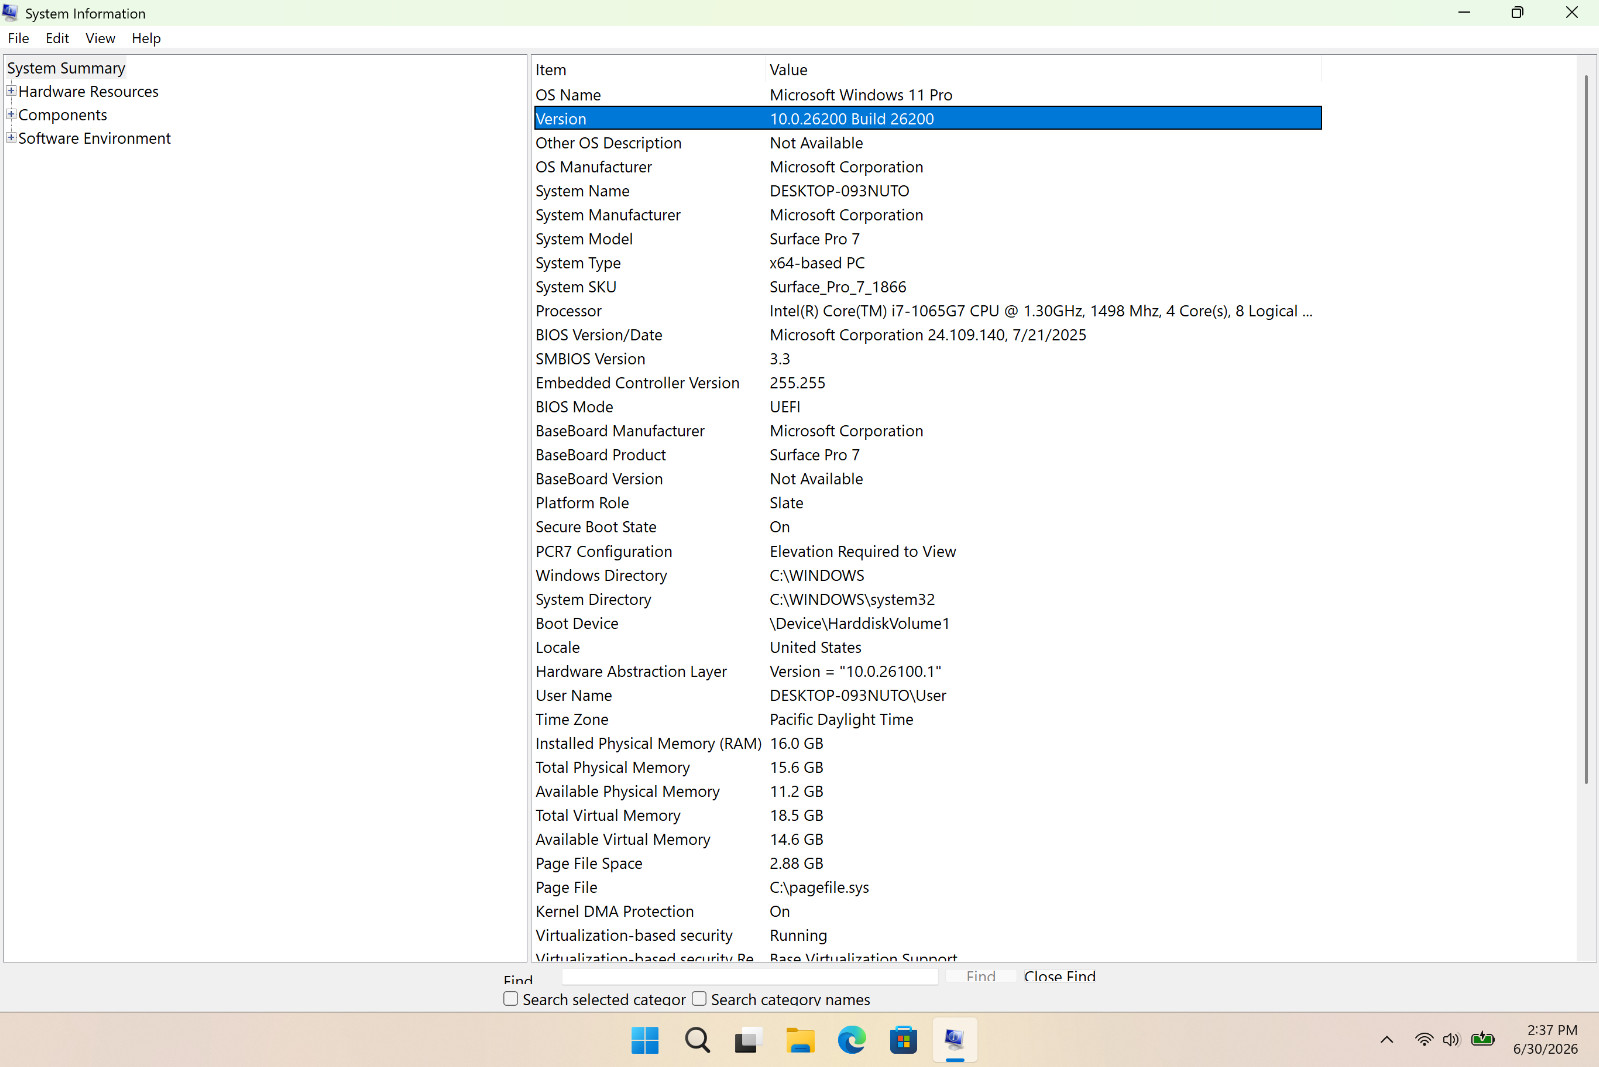This screenshot has height=1067, width=1599.
Task: Select the System Model row
Action: tap(927, 239)
